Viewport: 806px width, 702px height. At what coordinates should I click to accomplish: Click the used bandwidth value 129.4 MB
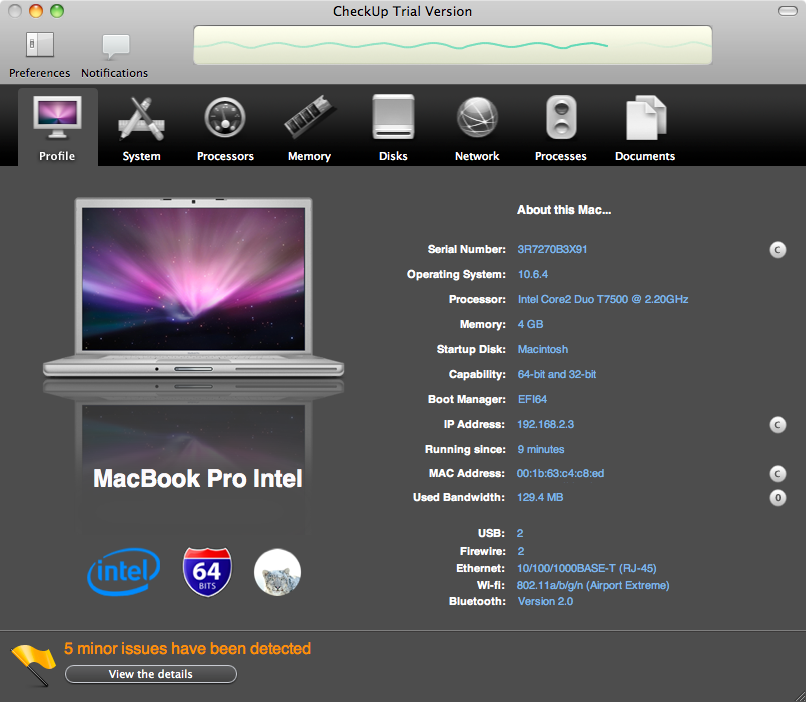(x=540, y=497)
